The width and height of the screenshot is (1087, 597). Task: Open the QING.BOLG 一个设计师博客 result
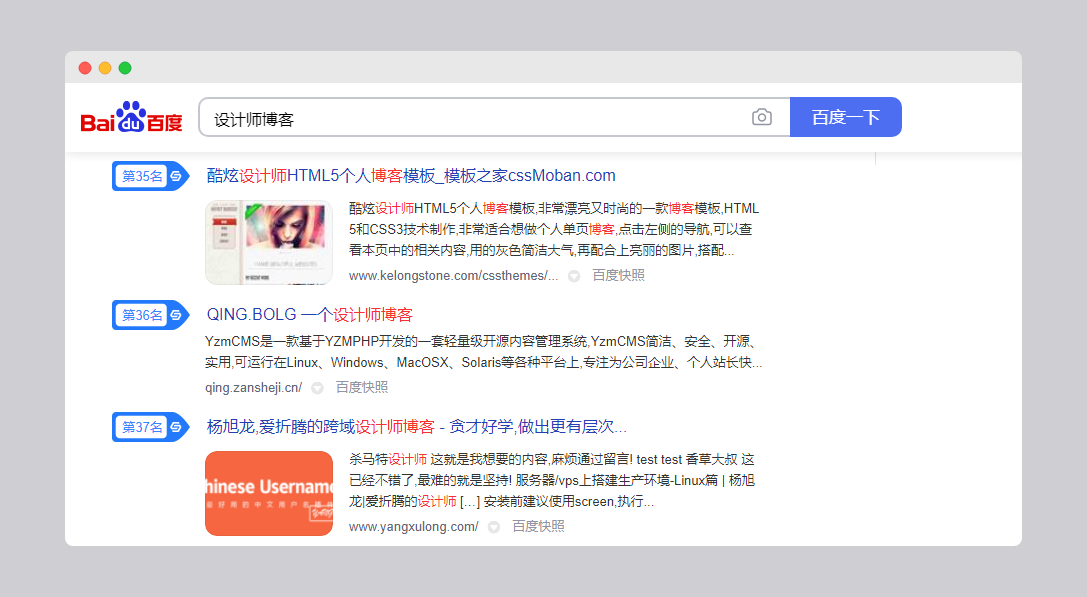pos(309,315)
